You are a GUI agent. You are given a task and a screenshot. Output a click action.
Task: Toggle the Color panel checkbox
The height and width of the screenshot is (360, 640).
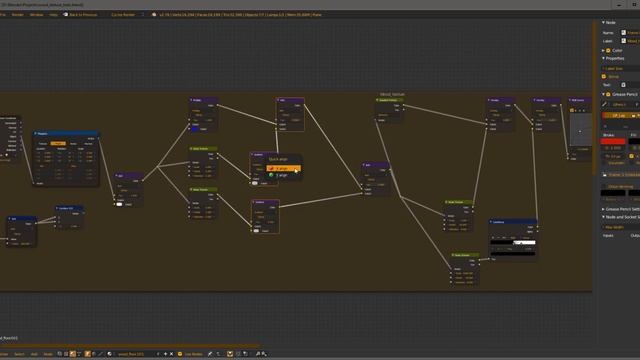608,50
